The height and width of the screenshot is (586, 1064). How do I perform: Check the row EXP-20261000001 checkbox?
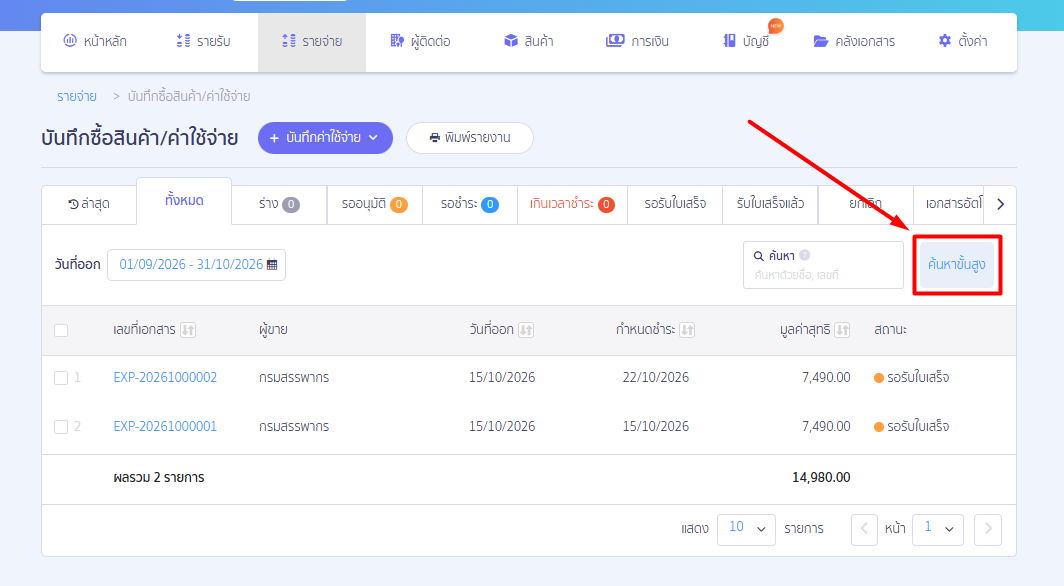point(61,427)
